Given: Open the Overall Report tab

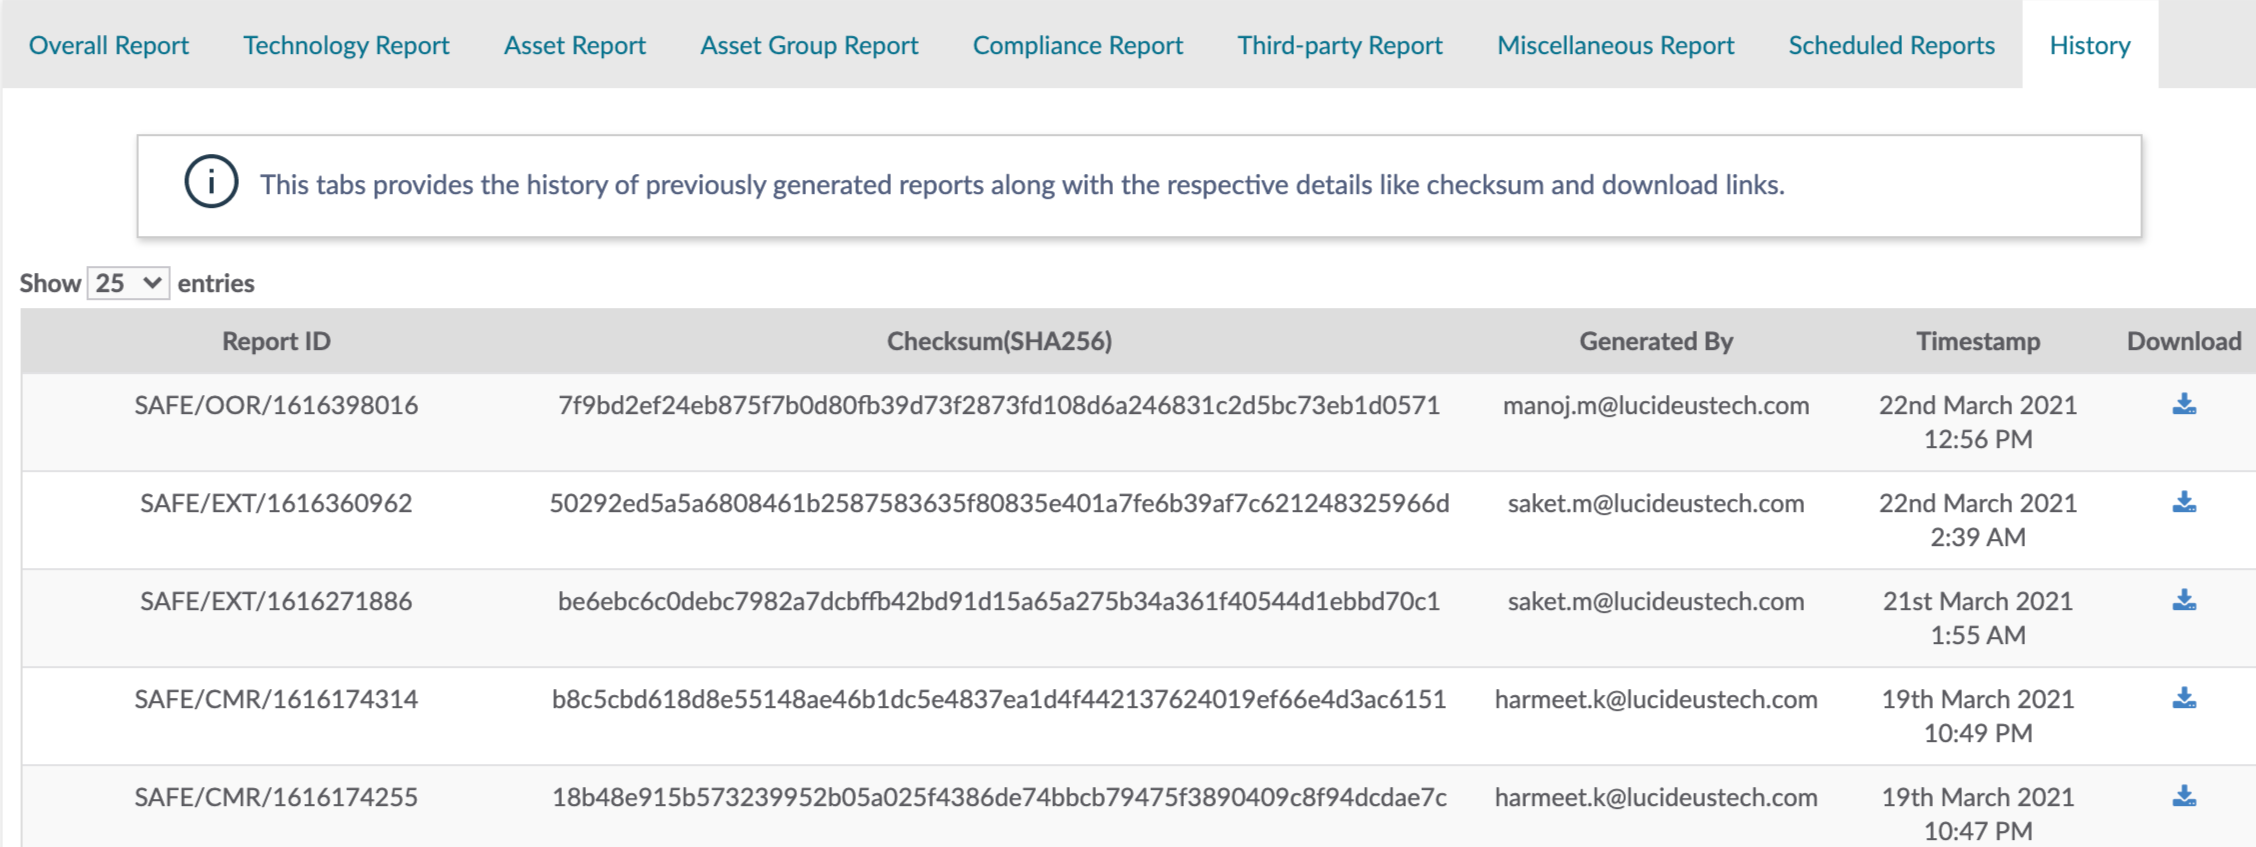Looking at the screenshot, I should click(x=108, y=45).
